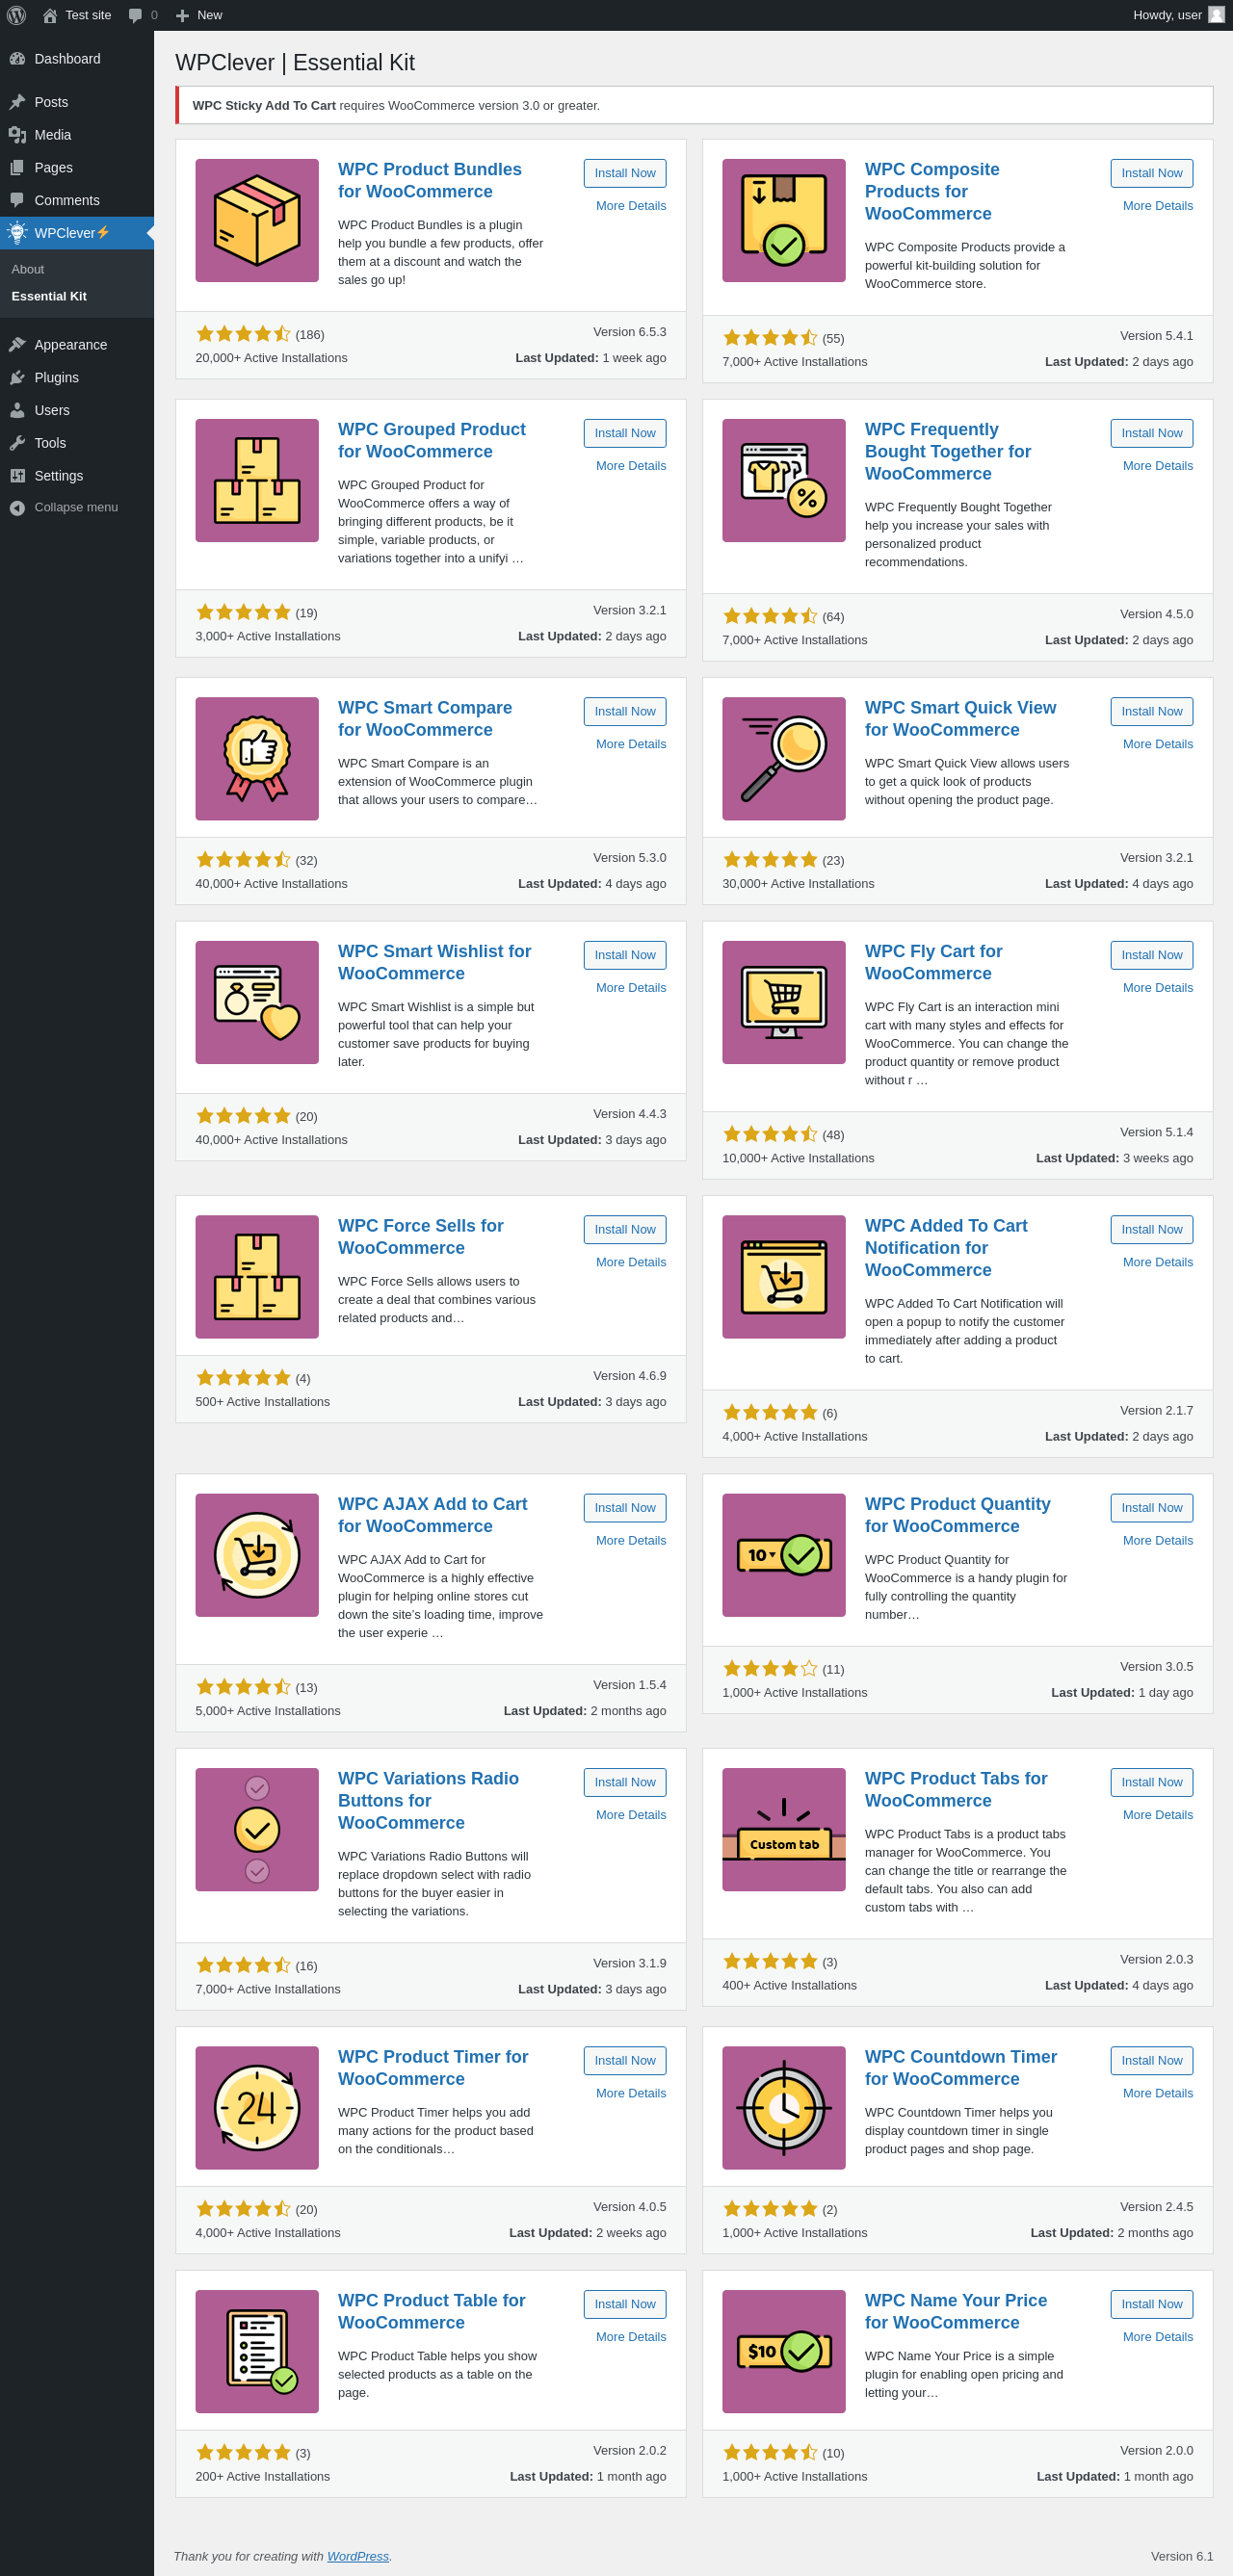
Task: Open the Appearance menu in sidebar
Action: click(70, 344)
